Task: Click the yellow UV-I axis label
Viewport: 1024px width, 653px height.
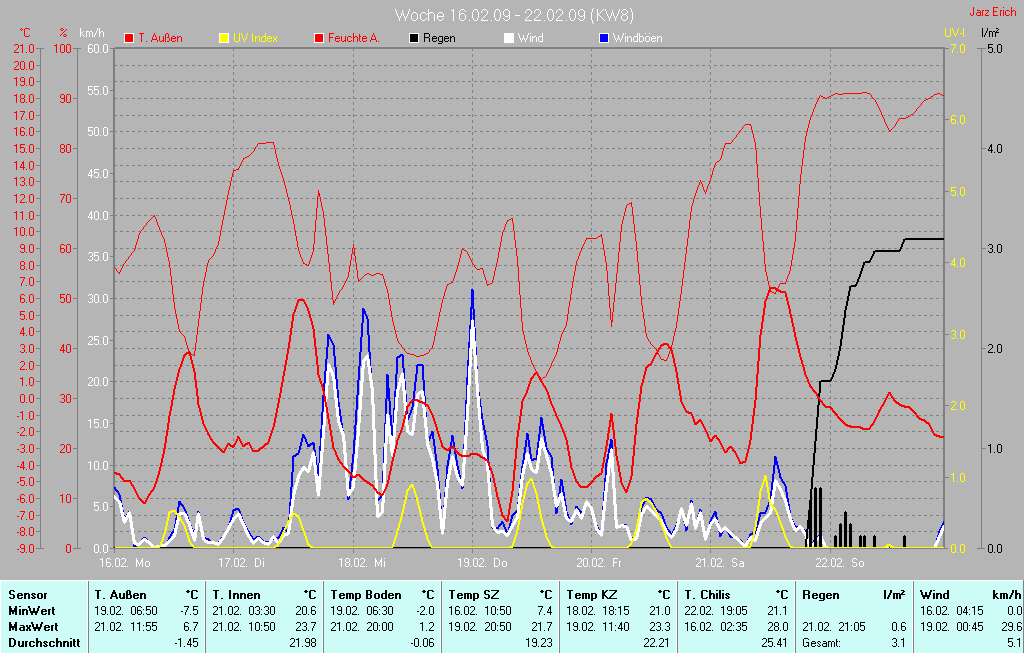Action: pos(954,33)
